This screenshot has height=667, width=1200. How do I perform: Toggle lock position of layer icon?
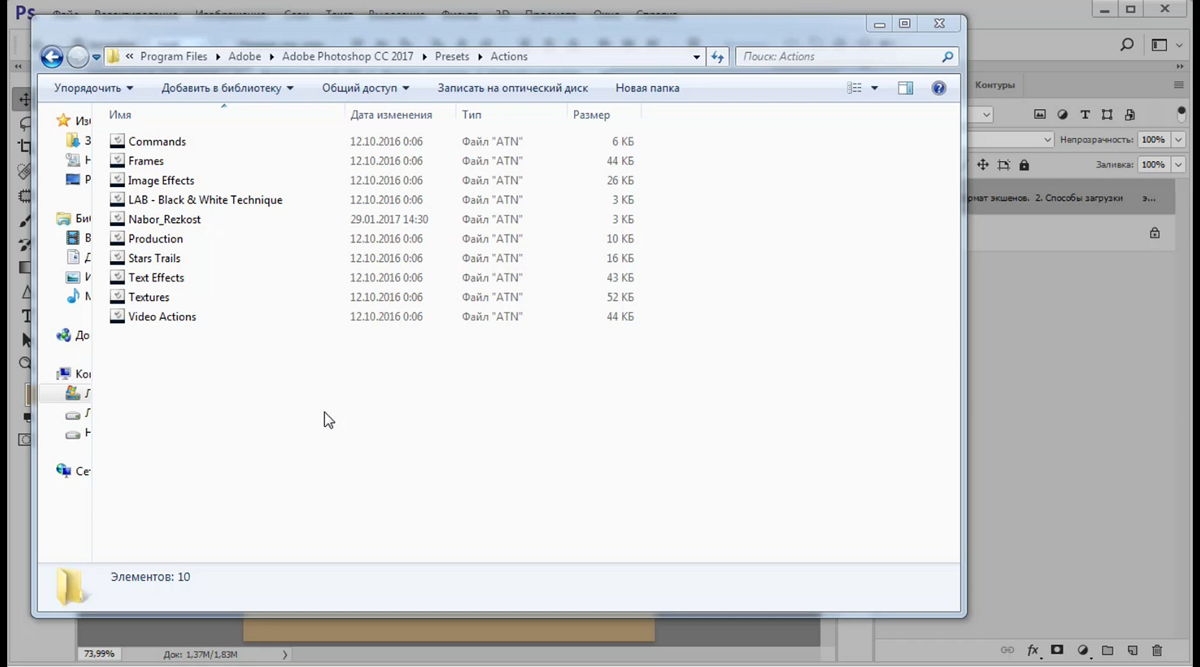click(x=982, y=164)
